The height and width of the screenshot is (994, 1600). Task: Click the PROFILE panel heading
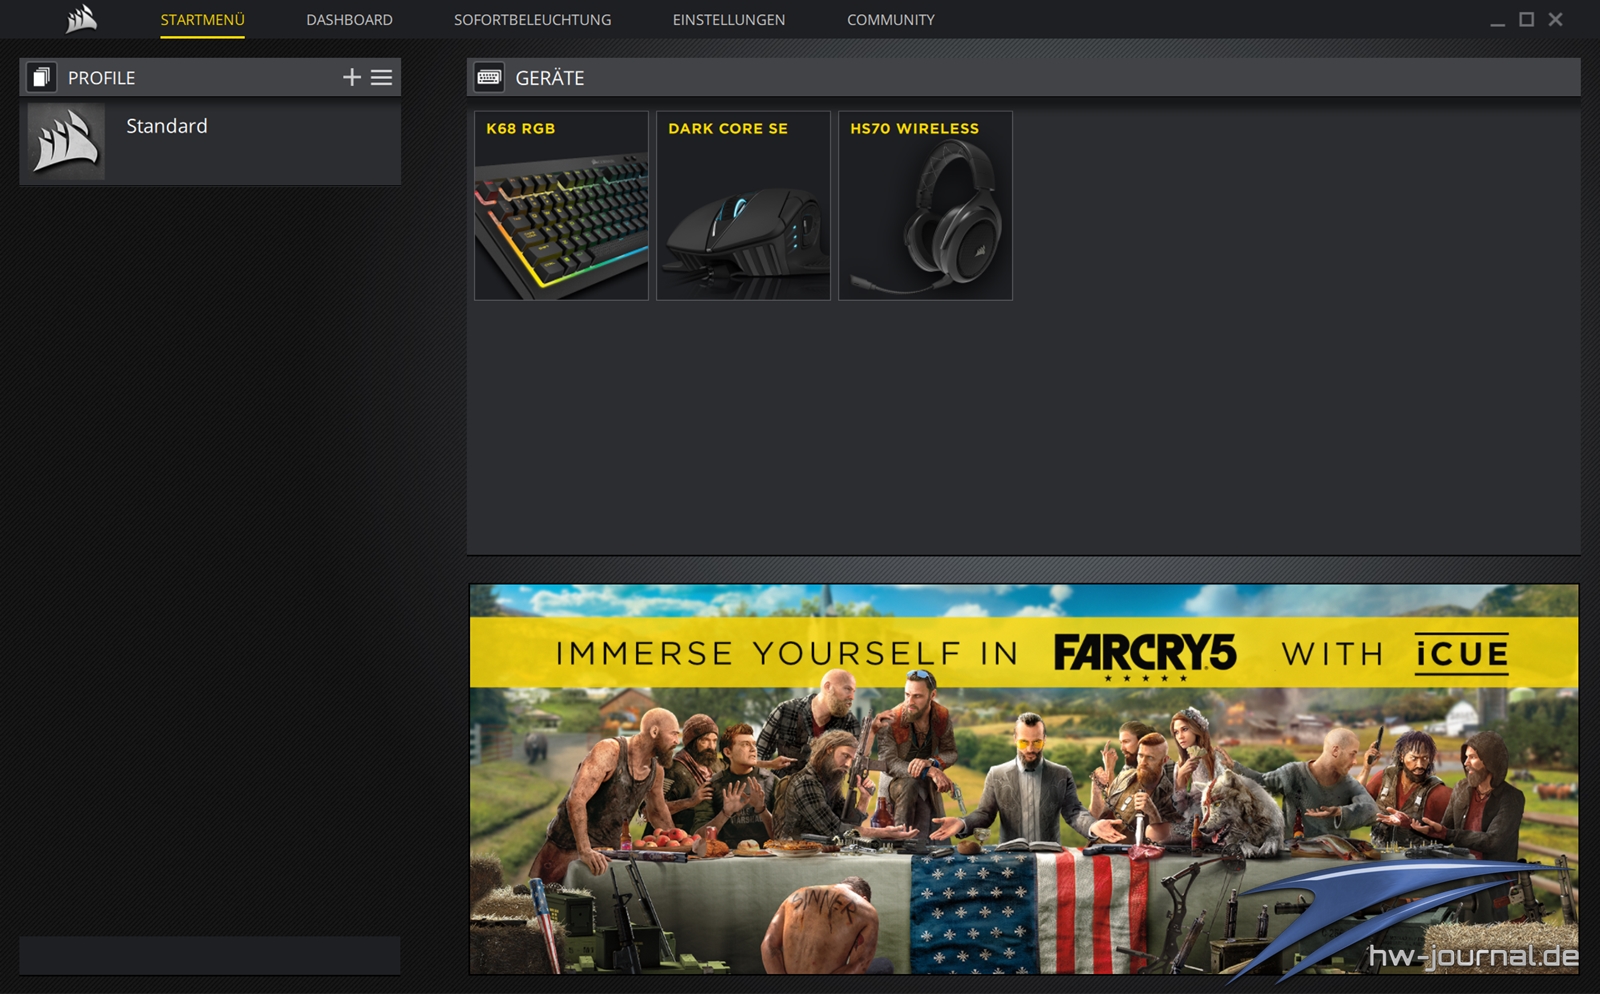click(101, 78)
